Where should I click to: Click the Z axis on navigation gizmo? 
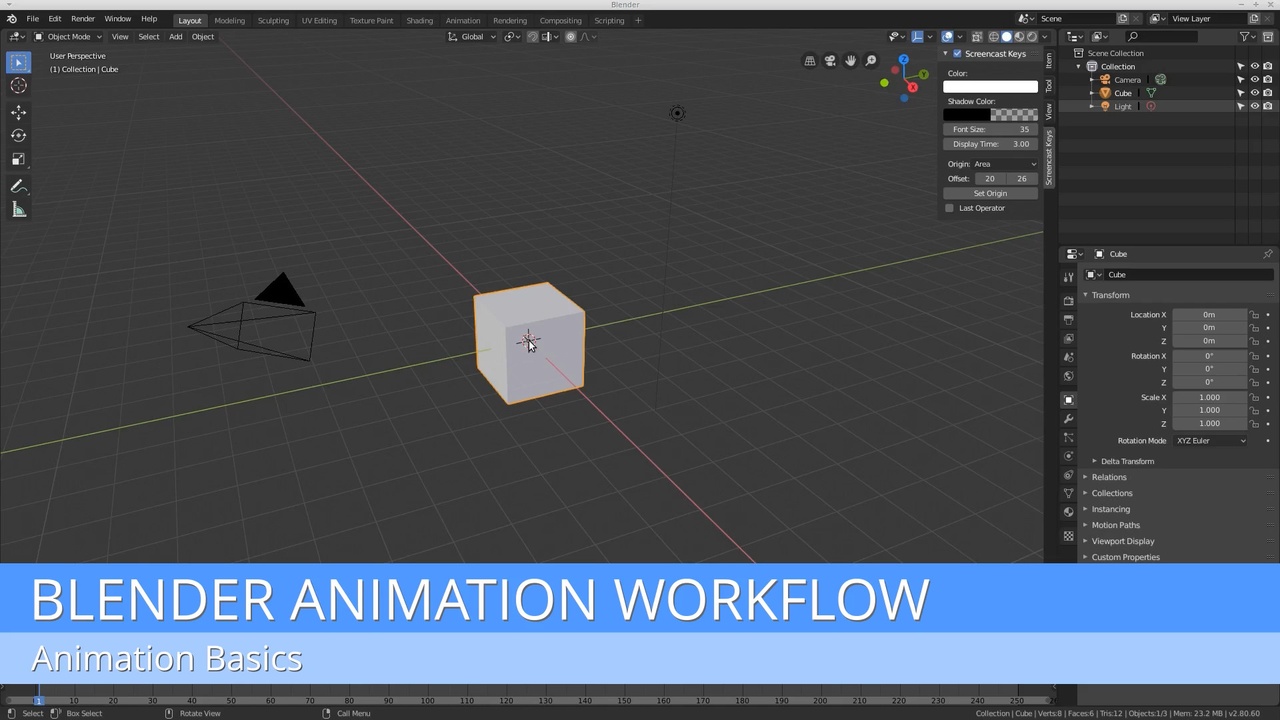tap(903, 60)
